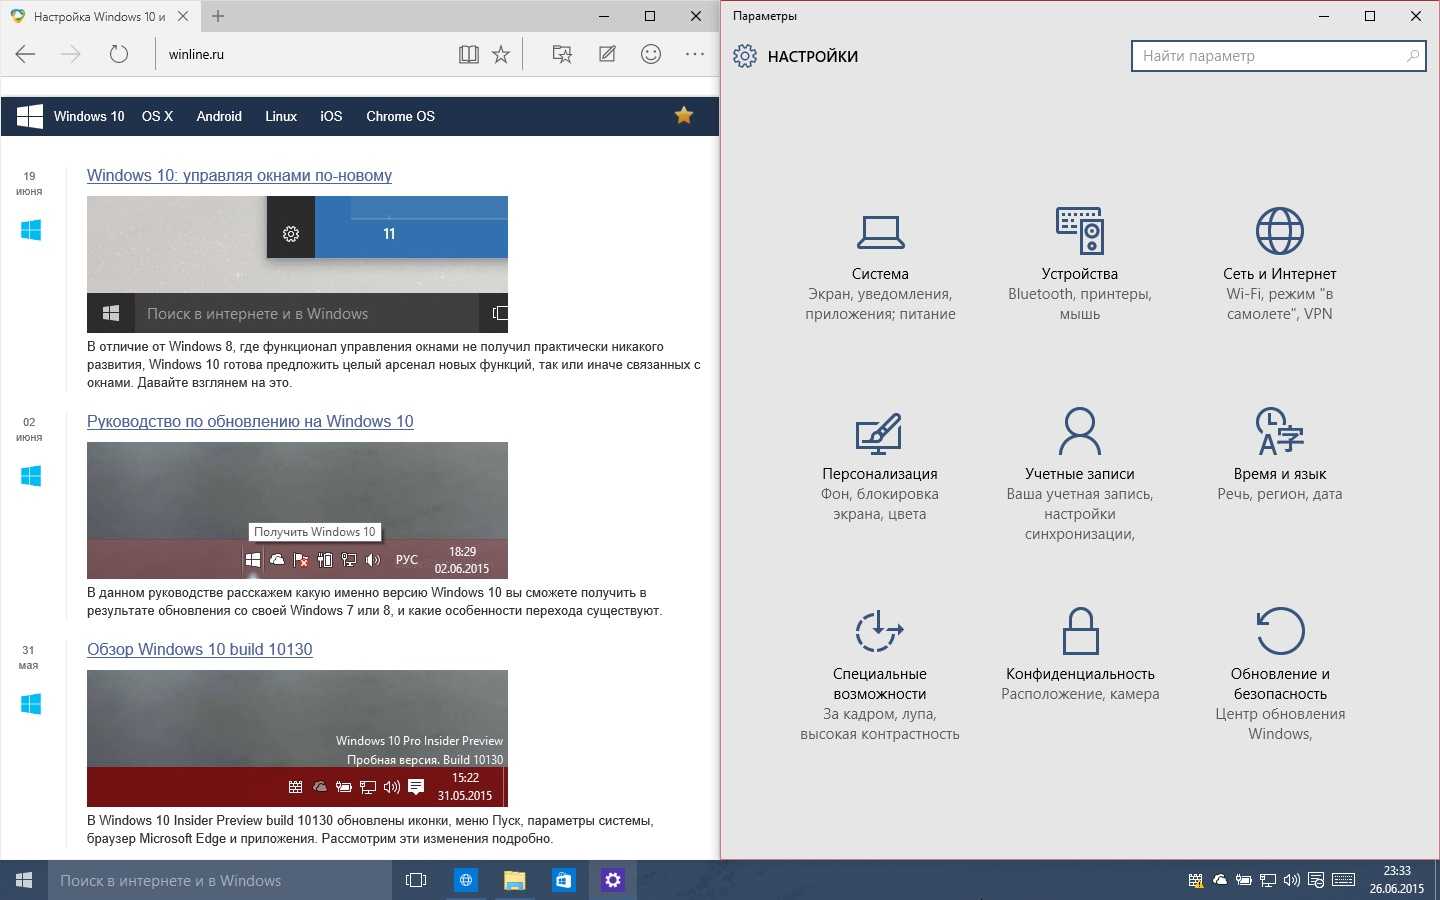Open article link Руководство по обновлению на Windows 10

click(250, 421)
